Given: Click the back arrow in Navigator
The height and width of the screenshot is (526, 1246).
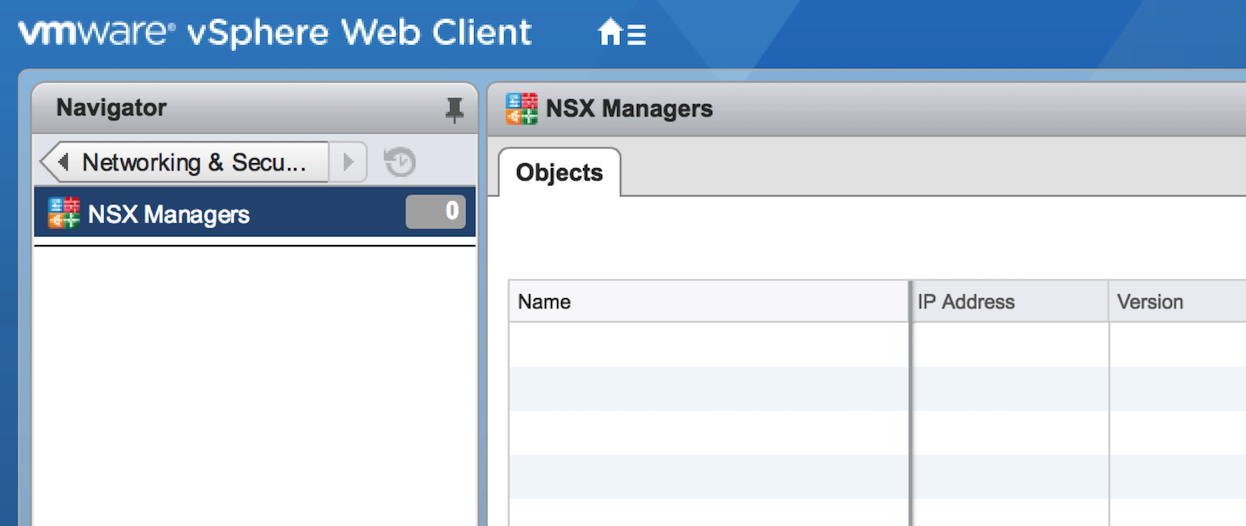Looking at the screenshot, I should click(x=62, y=162).
